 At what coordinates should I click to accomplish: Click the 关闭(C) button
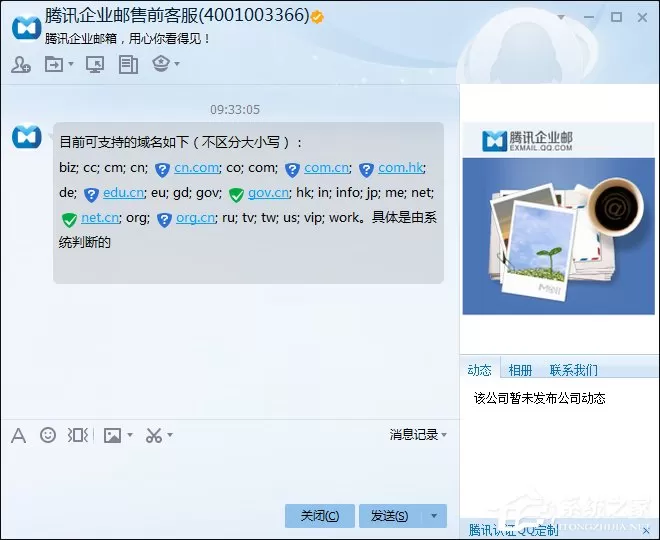(319, 516)
